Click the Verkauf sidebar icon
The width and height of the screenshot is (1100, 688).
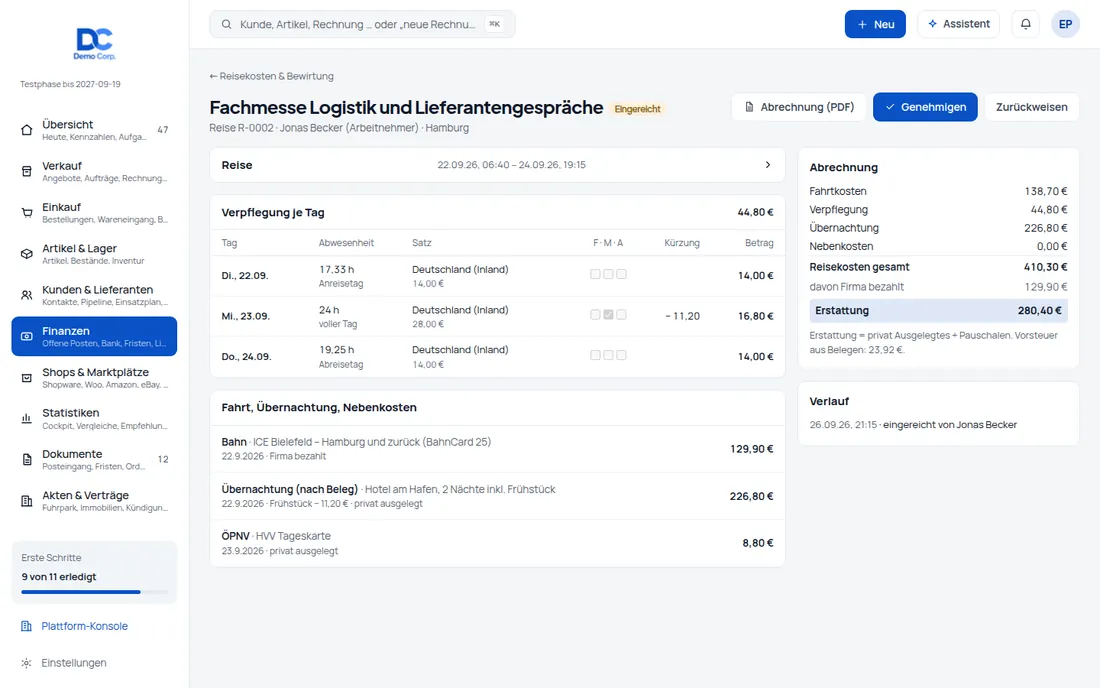27,171
